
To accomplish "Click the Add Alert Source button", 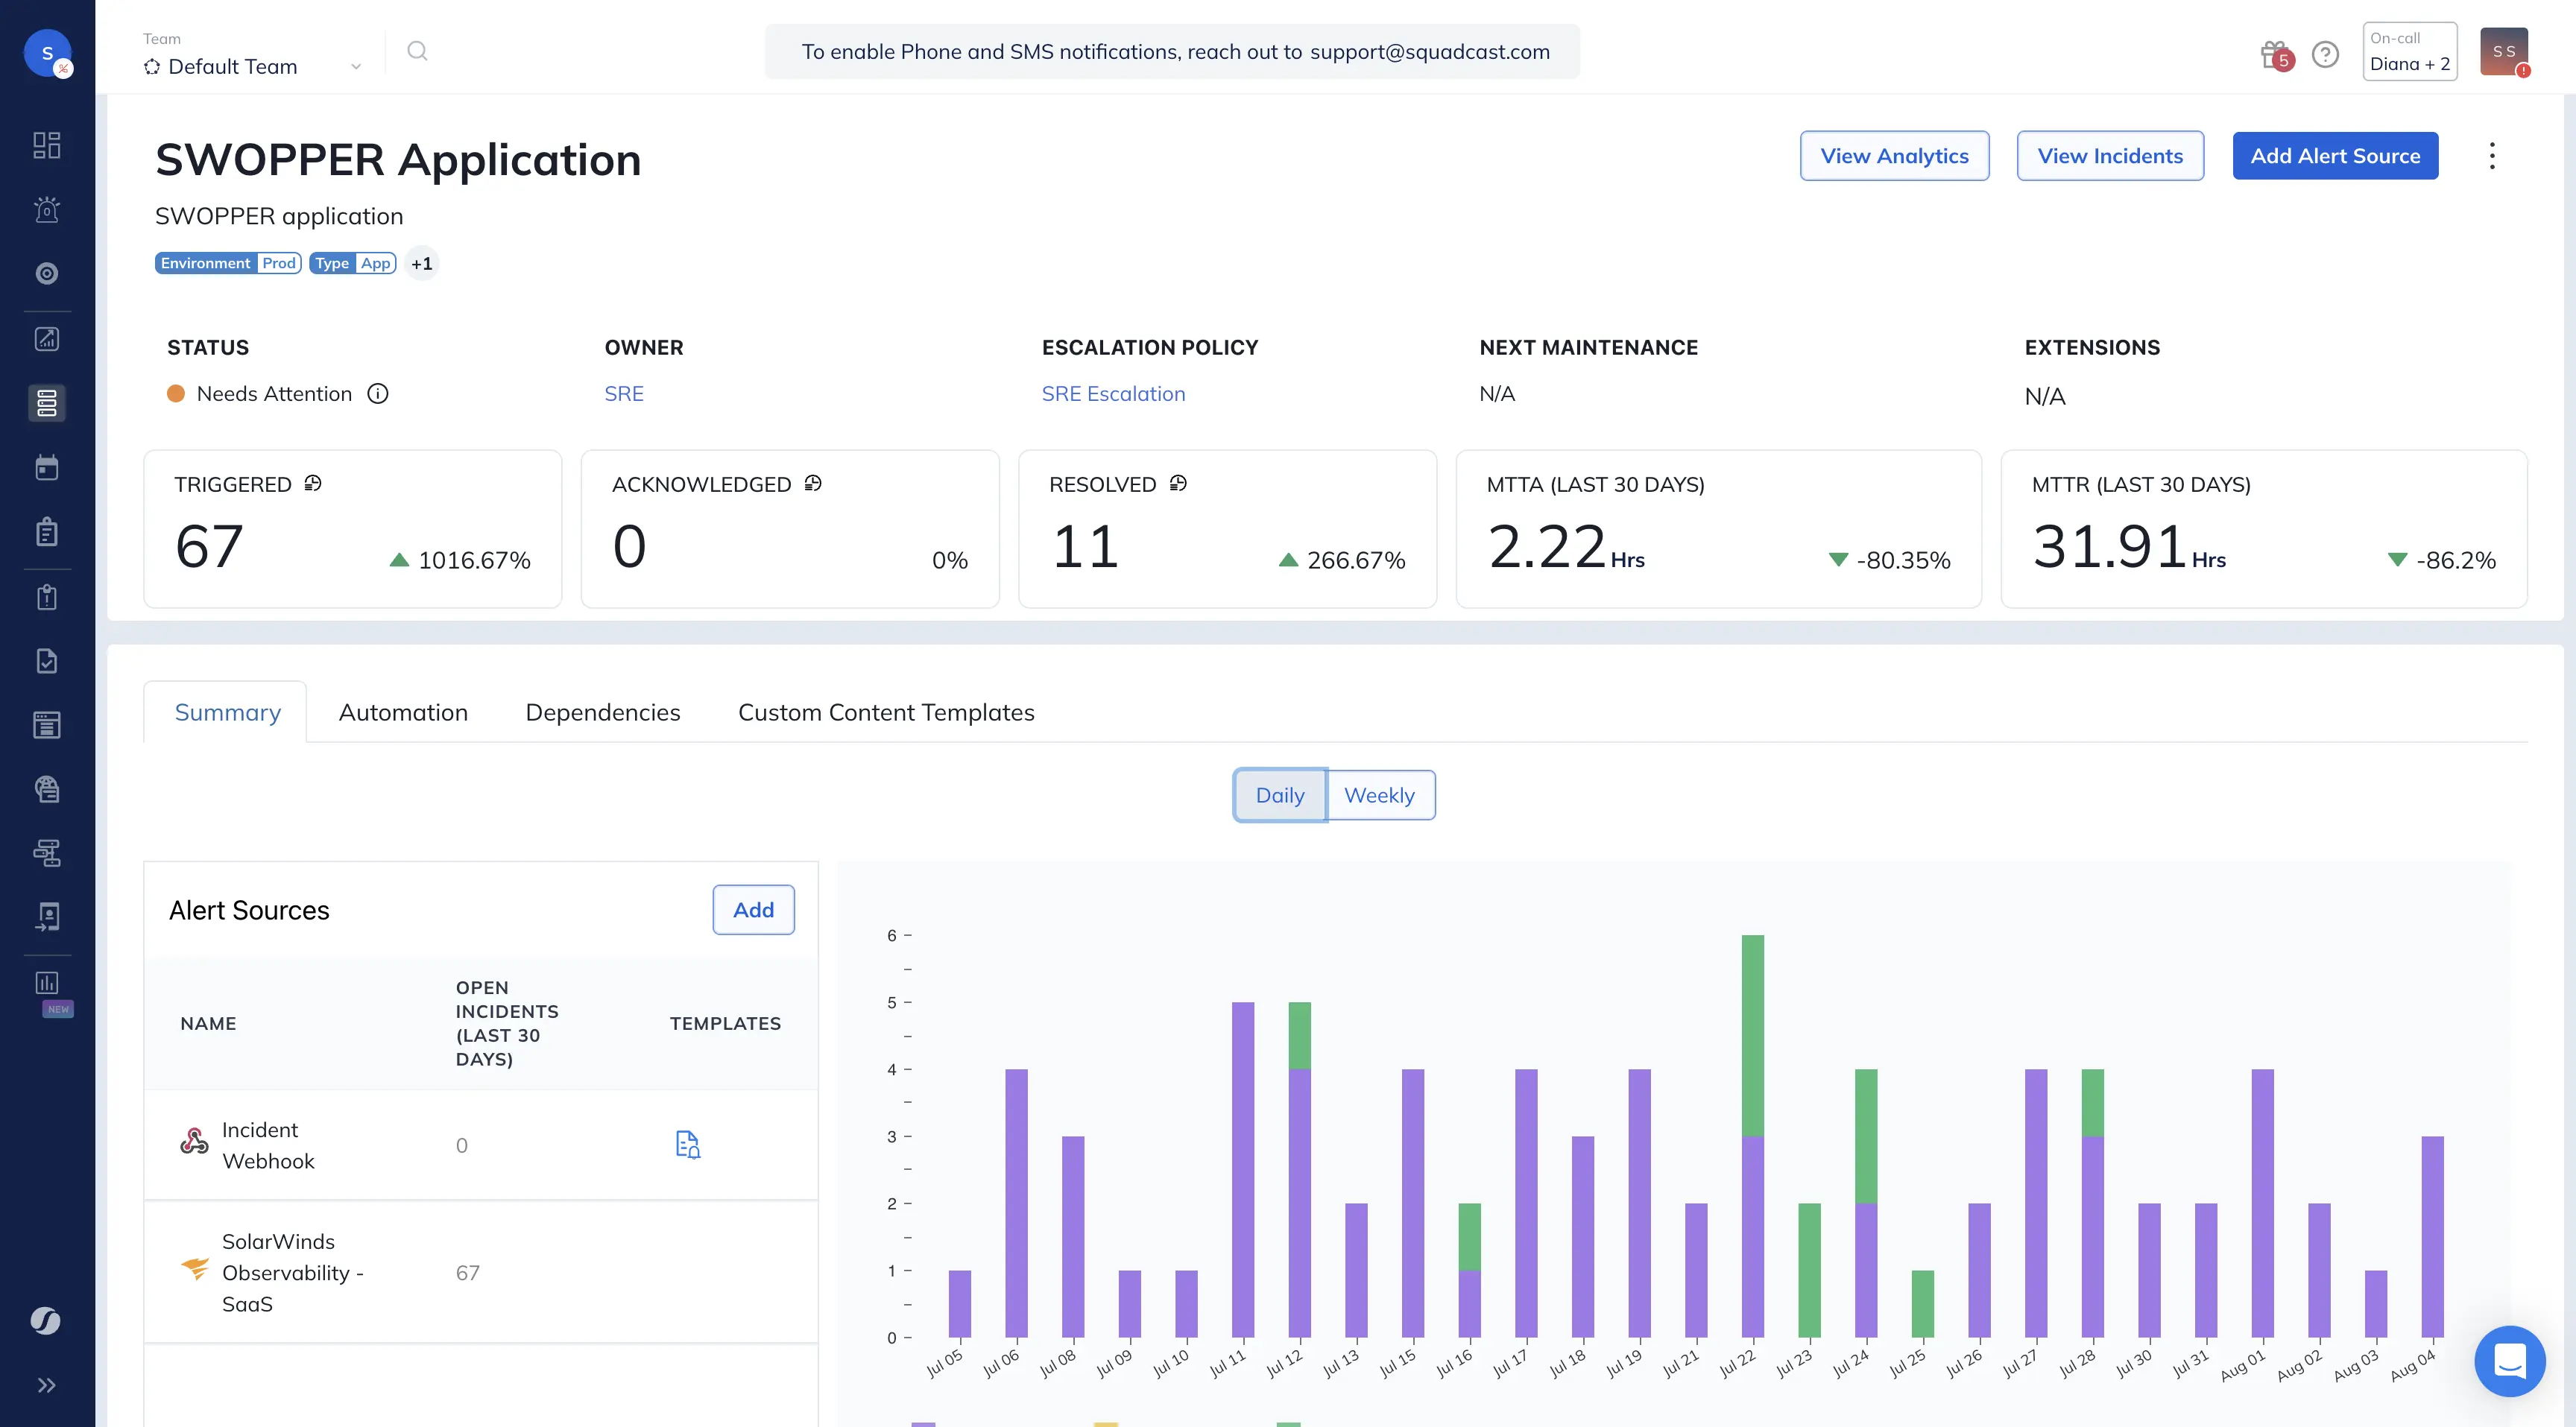I will click(x=2335, y=156).
